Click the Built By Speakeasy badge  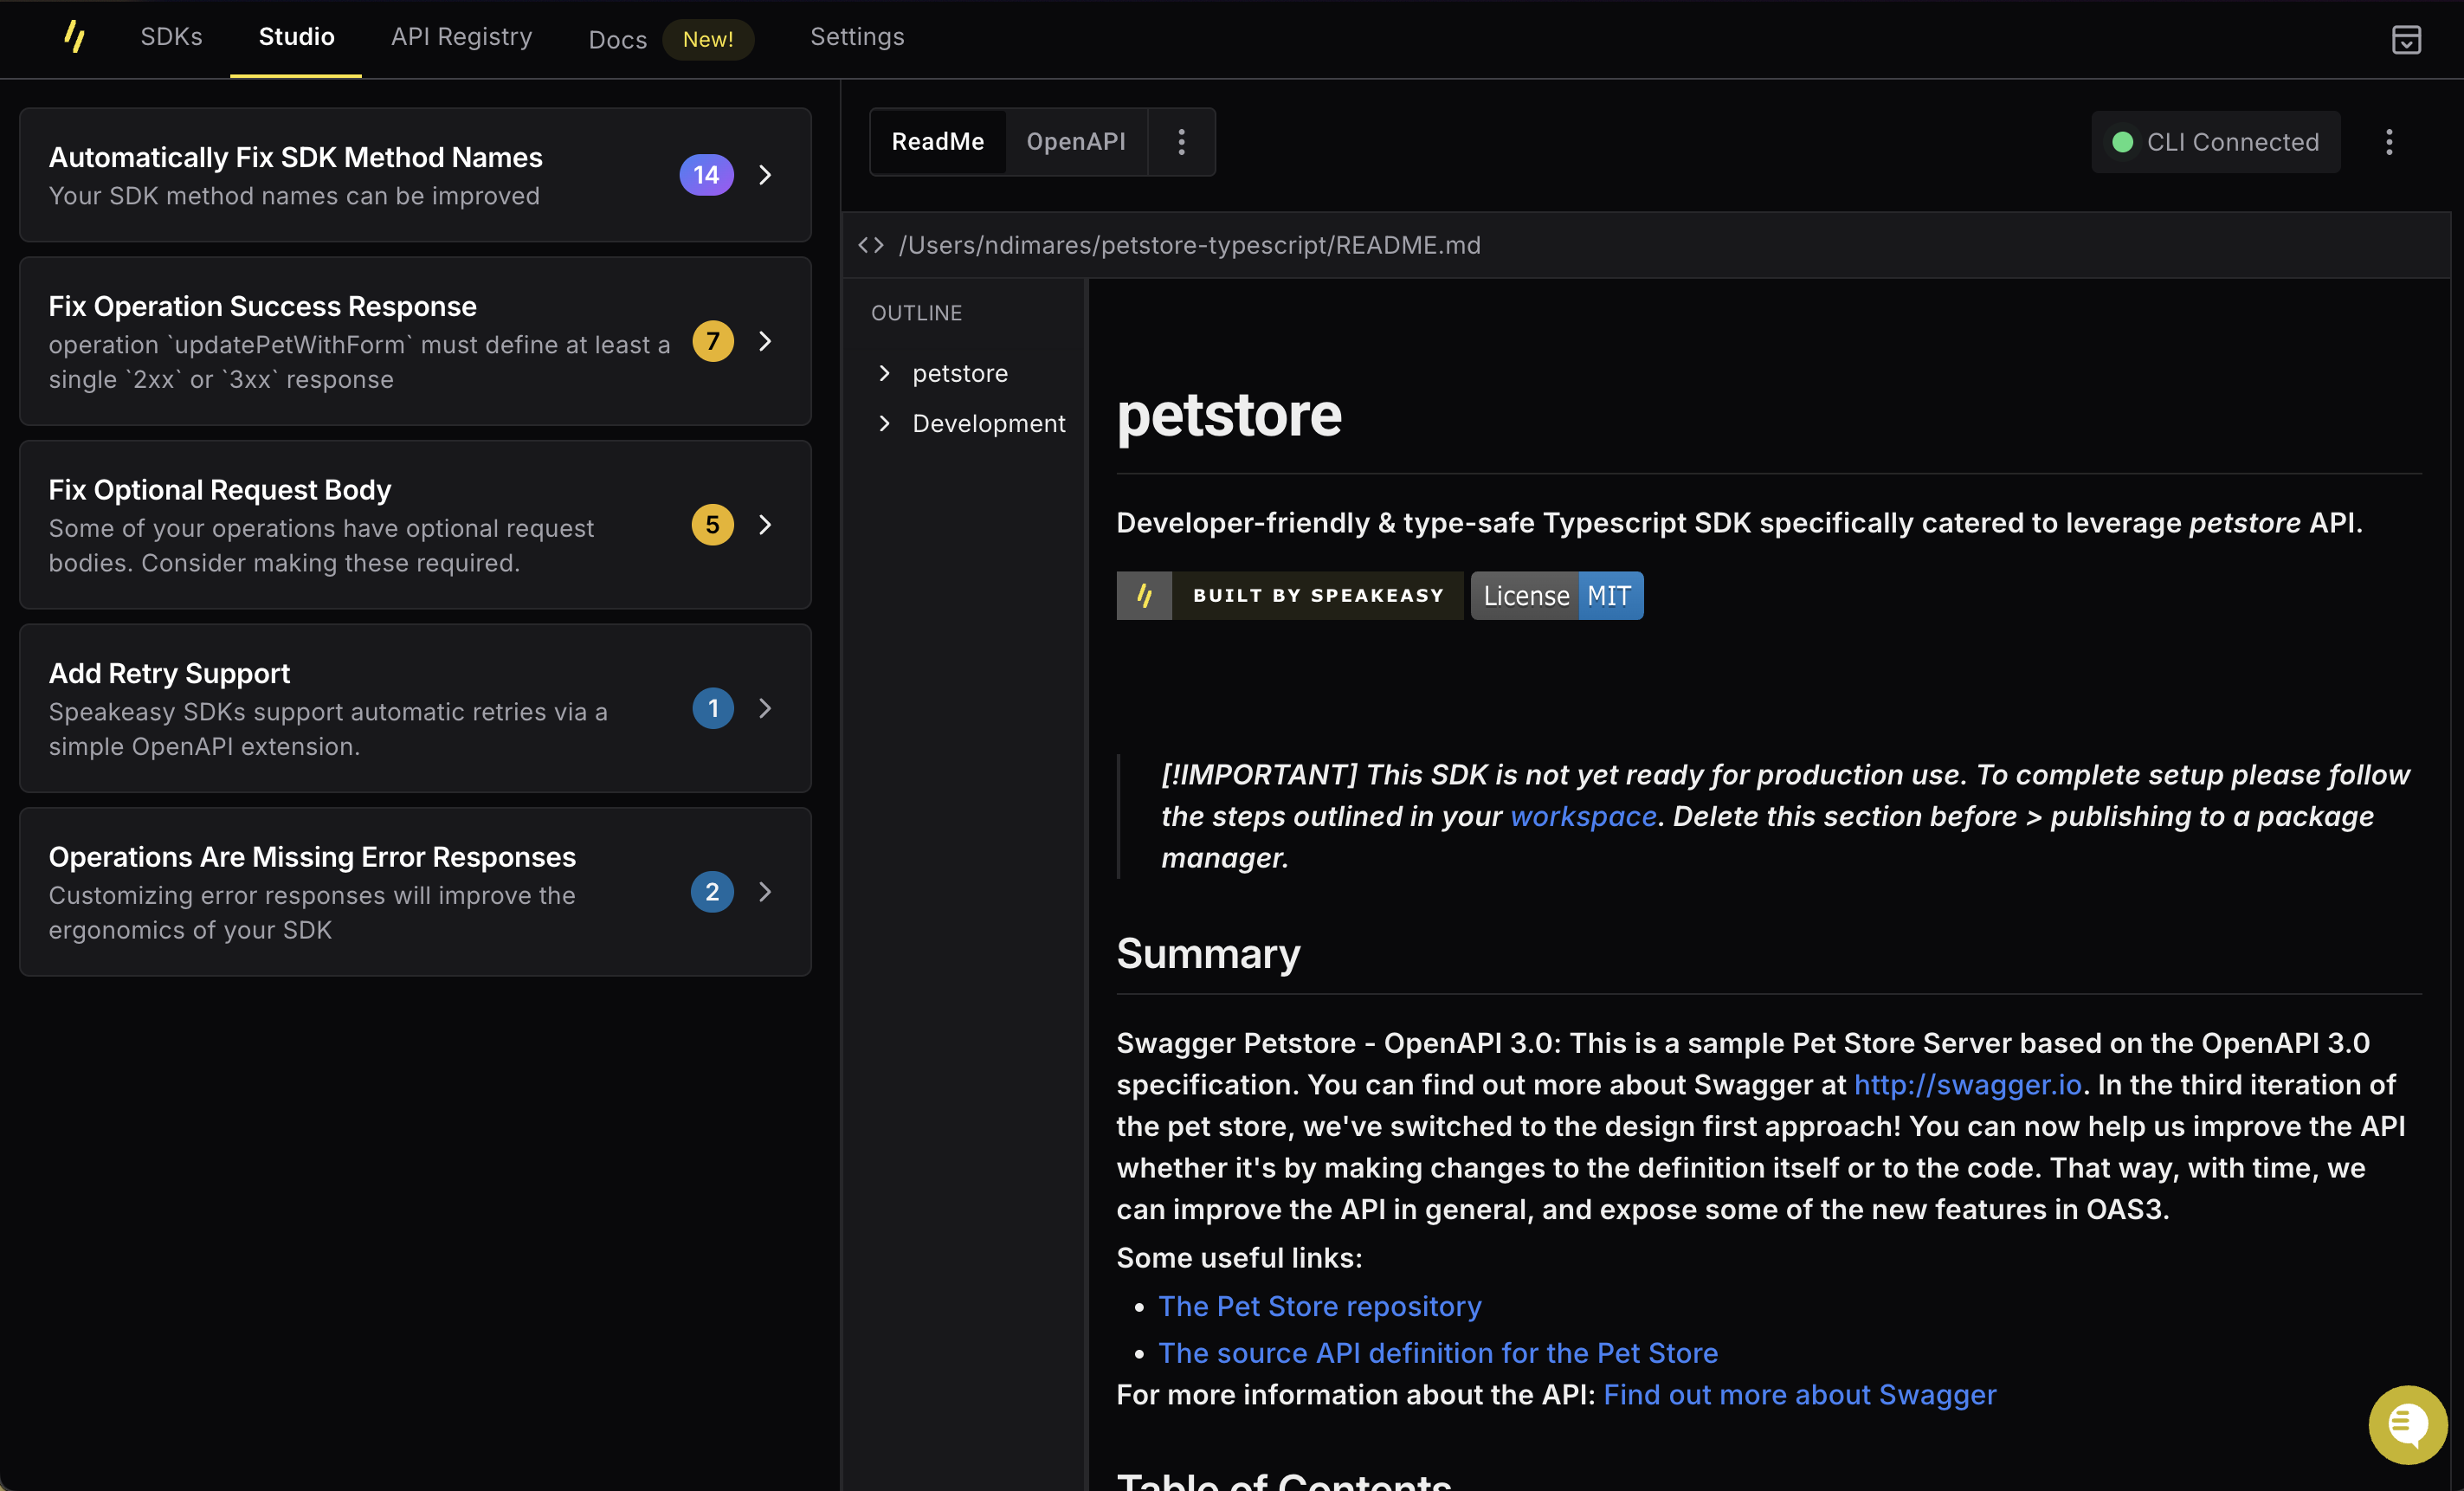point(1288,595)
